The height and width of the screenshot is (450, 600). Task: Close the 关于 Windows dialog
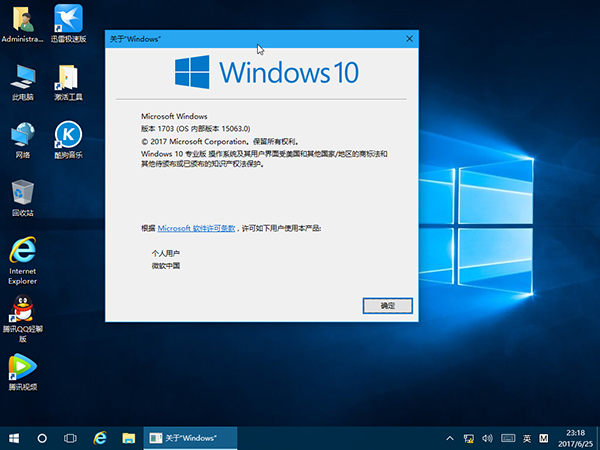click(x=409, y=38)
